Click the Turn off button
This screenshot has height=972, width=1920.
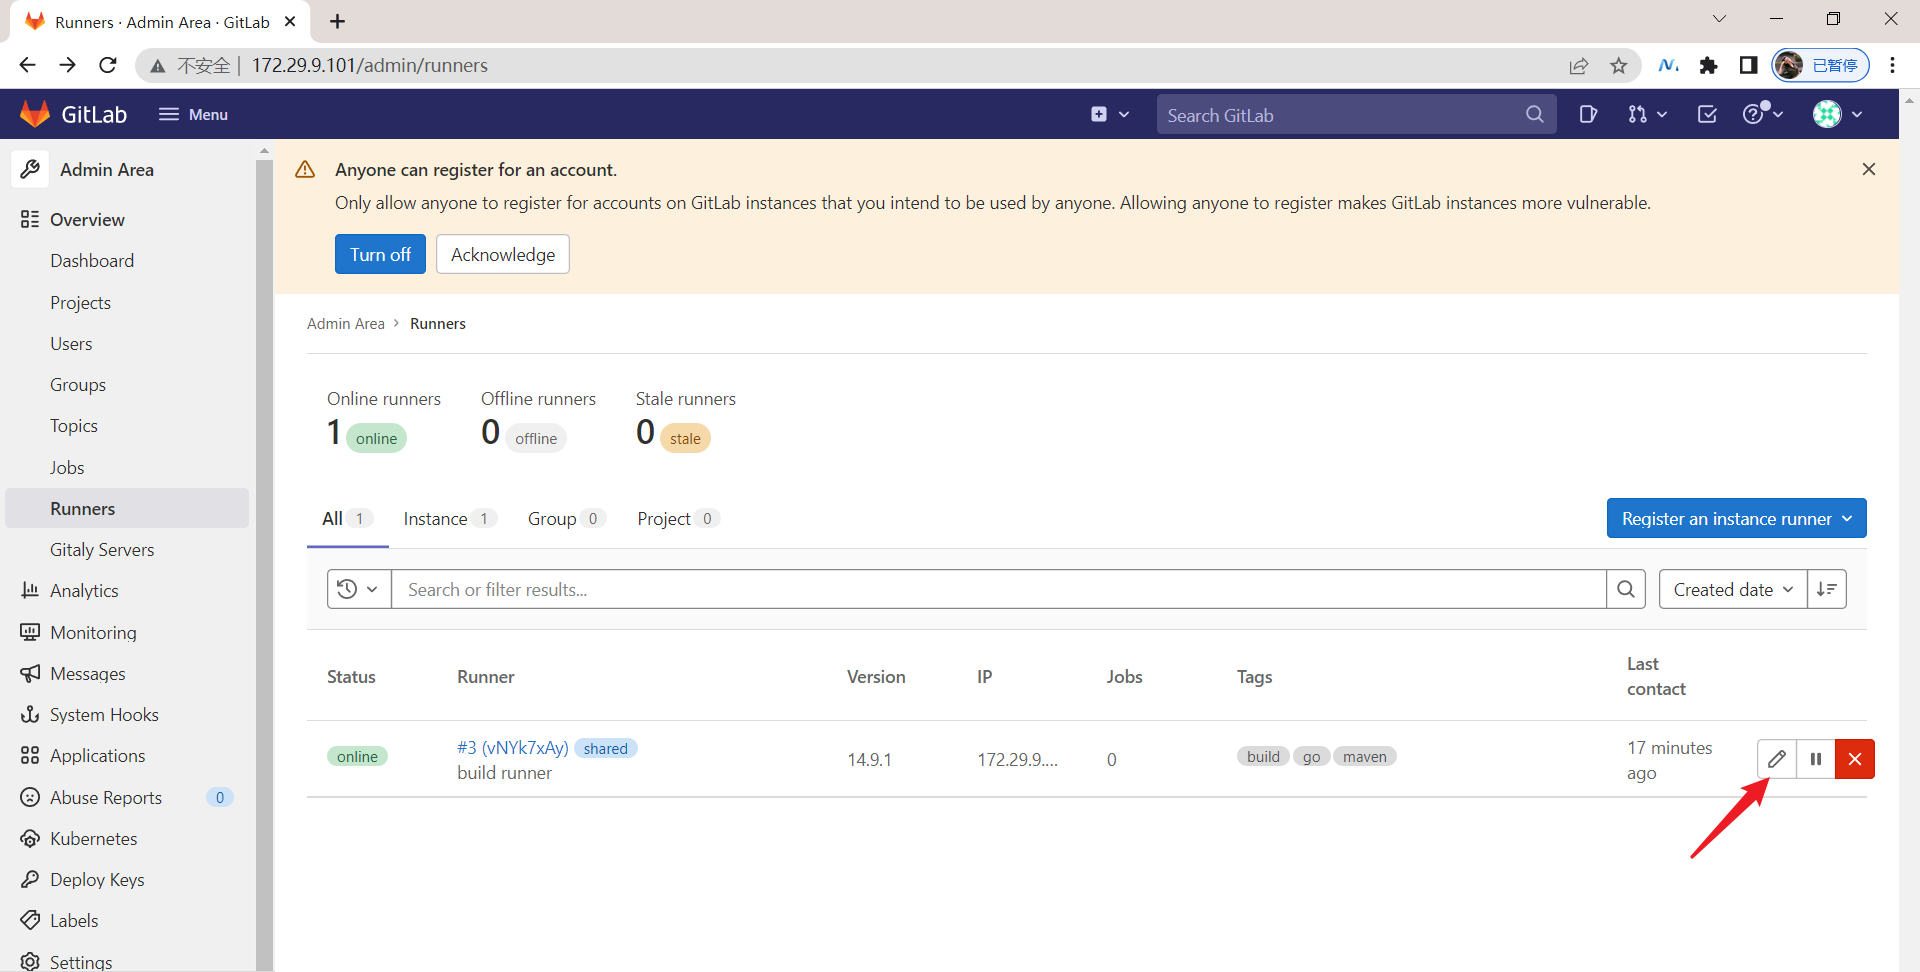380,254
